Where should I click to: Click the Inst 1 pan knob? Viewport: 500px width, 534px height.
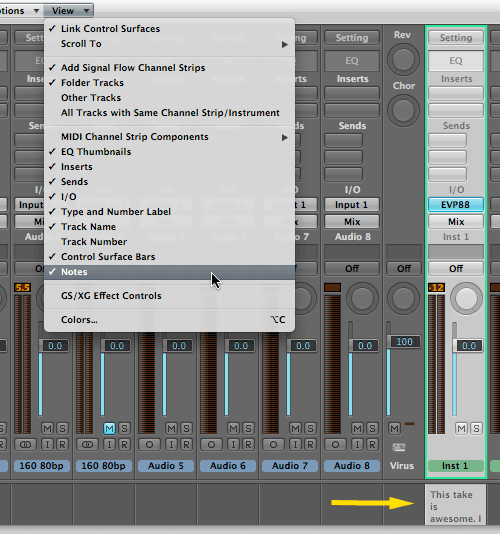click(x=466, y=298)
